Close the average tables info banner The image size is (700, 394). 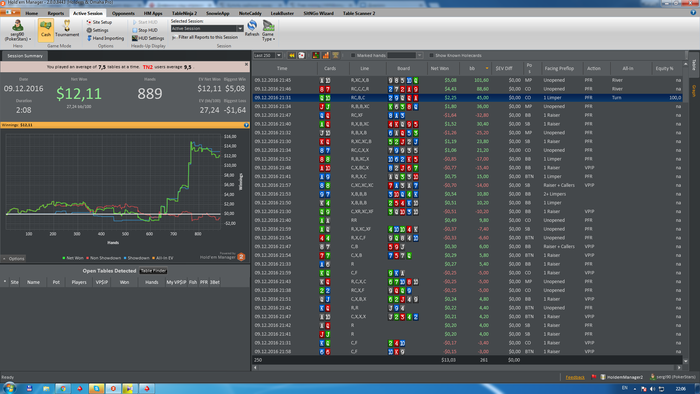pos(246,65)
